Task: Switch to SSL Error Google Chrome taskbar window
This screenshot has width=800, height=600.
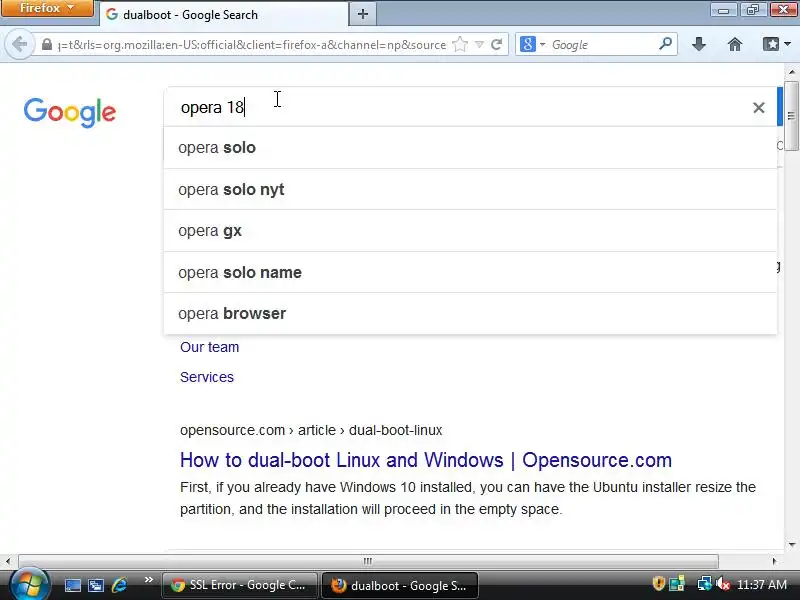Action: (x=240, y=585)
